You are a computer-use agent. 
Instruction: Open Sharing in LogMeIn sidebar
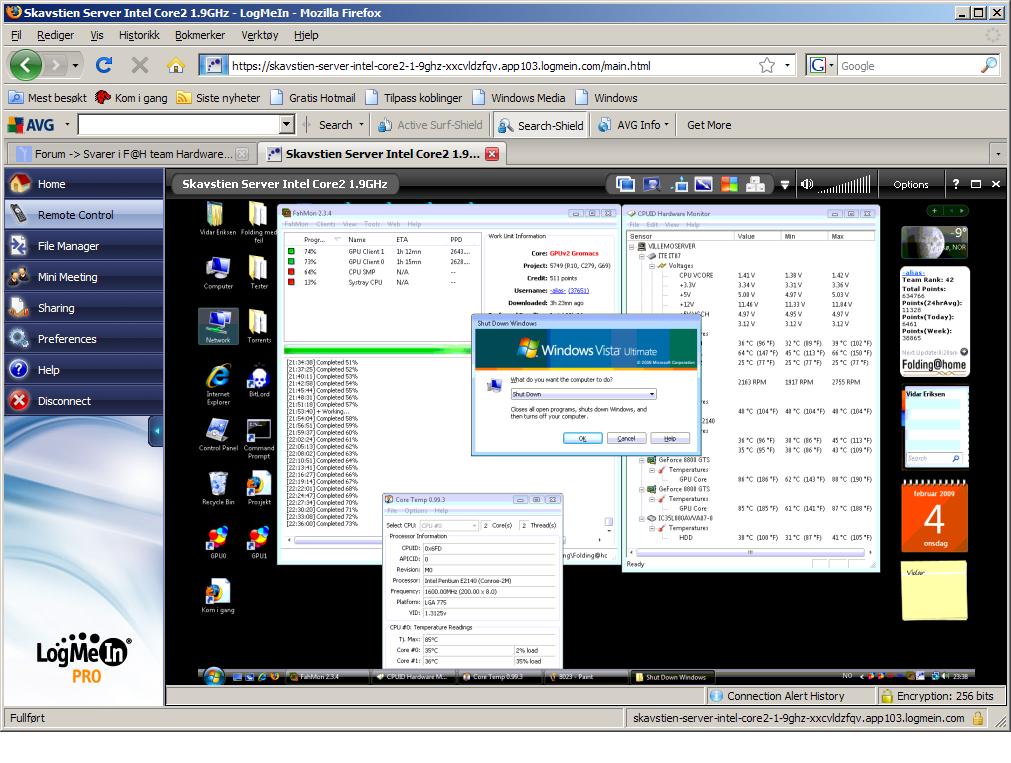coord(84,308)
